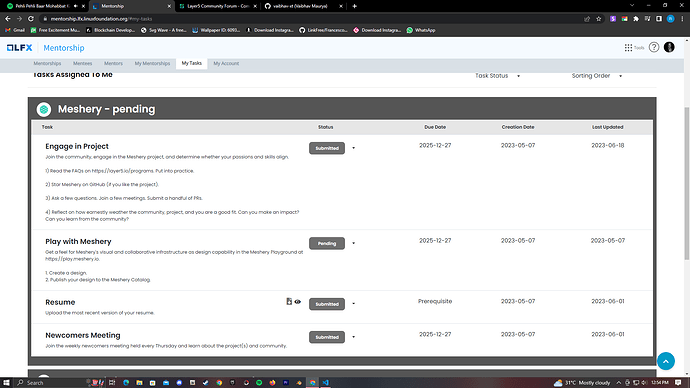Toggle Resume preview eye icon
690x388 pixels.
click(298, 302)
